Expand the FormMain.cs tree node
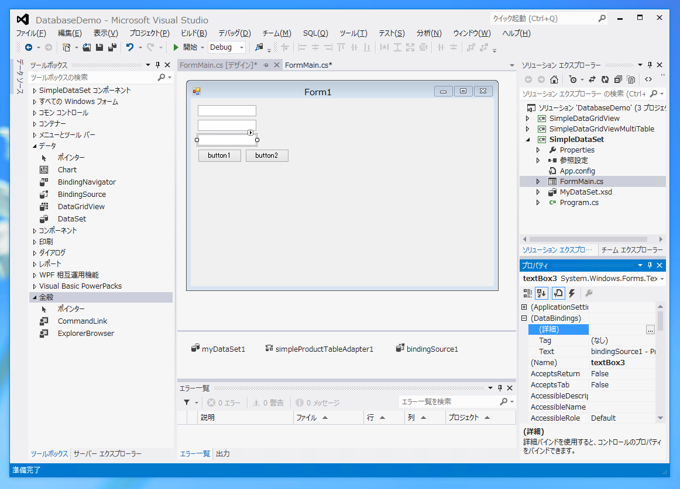The height and width of the screenshot is (489, 680). 538,182
